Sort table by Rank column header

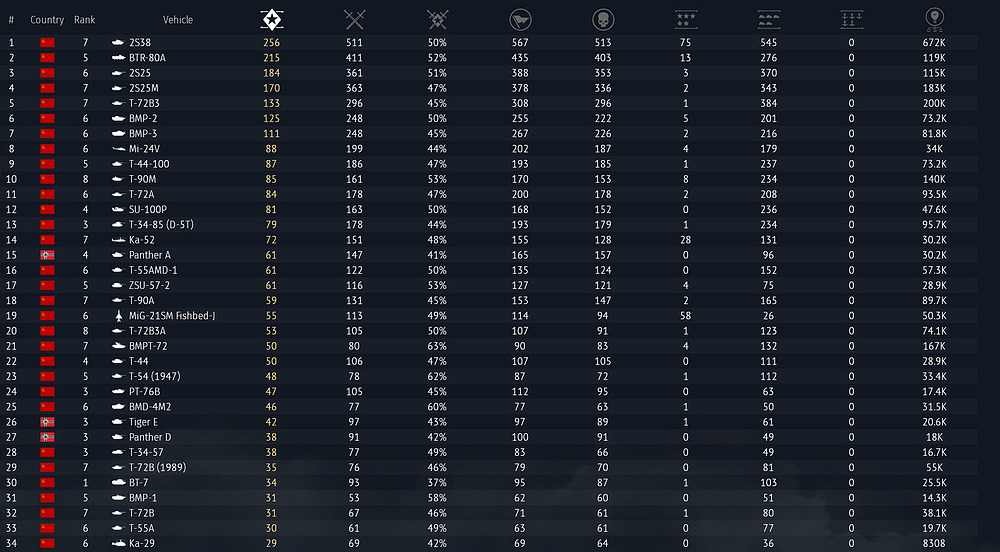pos(85,20)
